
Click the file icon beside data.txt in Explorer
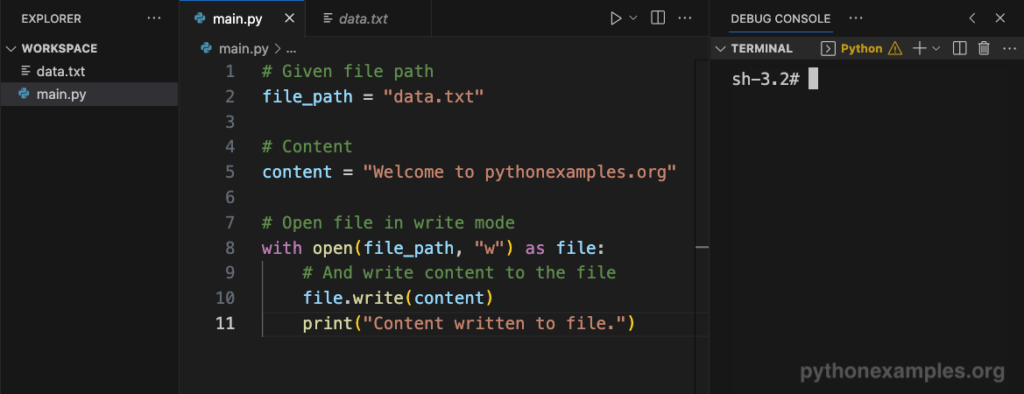(x=26, y=71)
